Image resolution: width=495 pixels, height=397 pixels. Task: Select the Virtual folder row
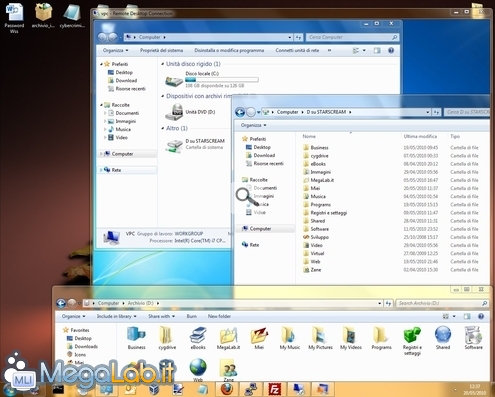click(x=391, y=254)
